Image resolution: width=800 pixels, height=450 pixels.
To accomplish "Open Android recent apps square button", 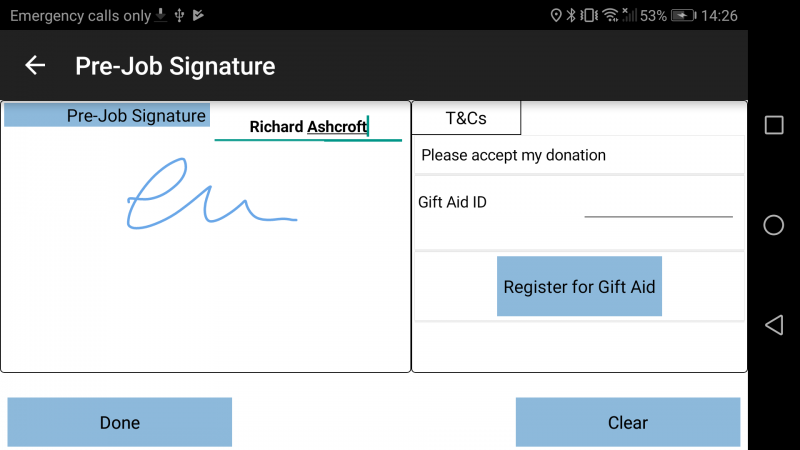I will (x=773, y=125).
